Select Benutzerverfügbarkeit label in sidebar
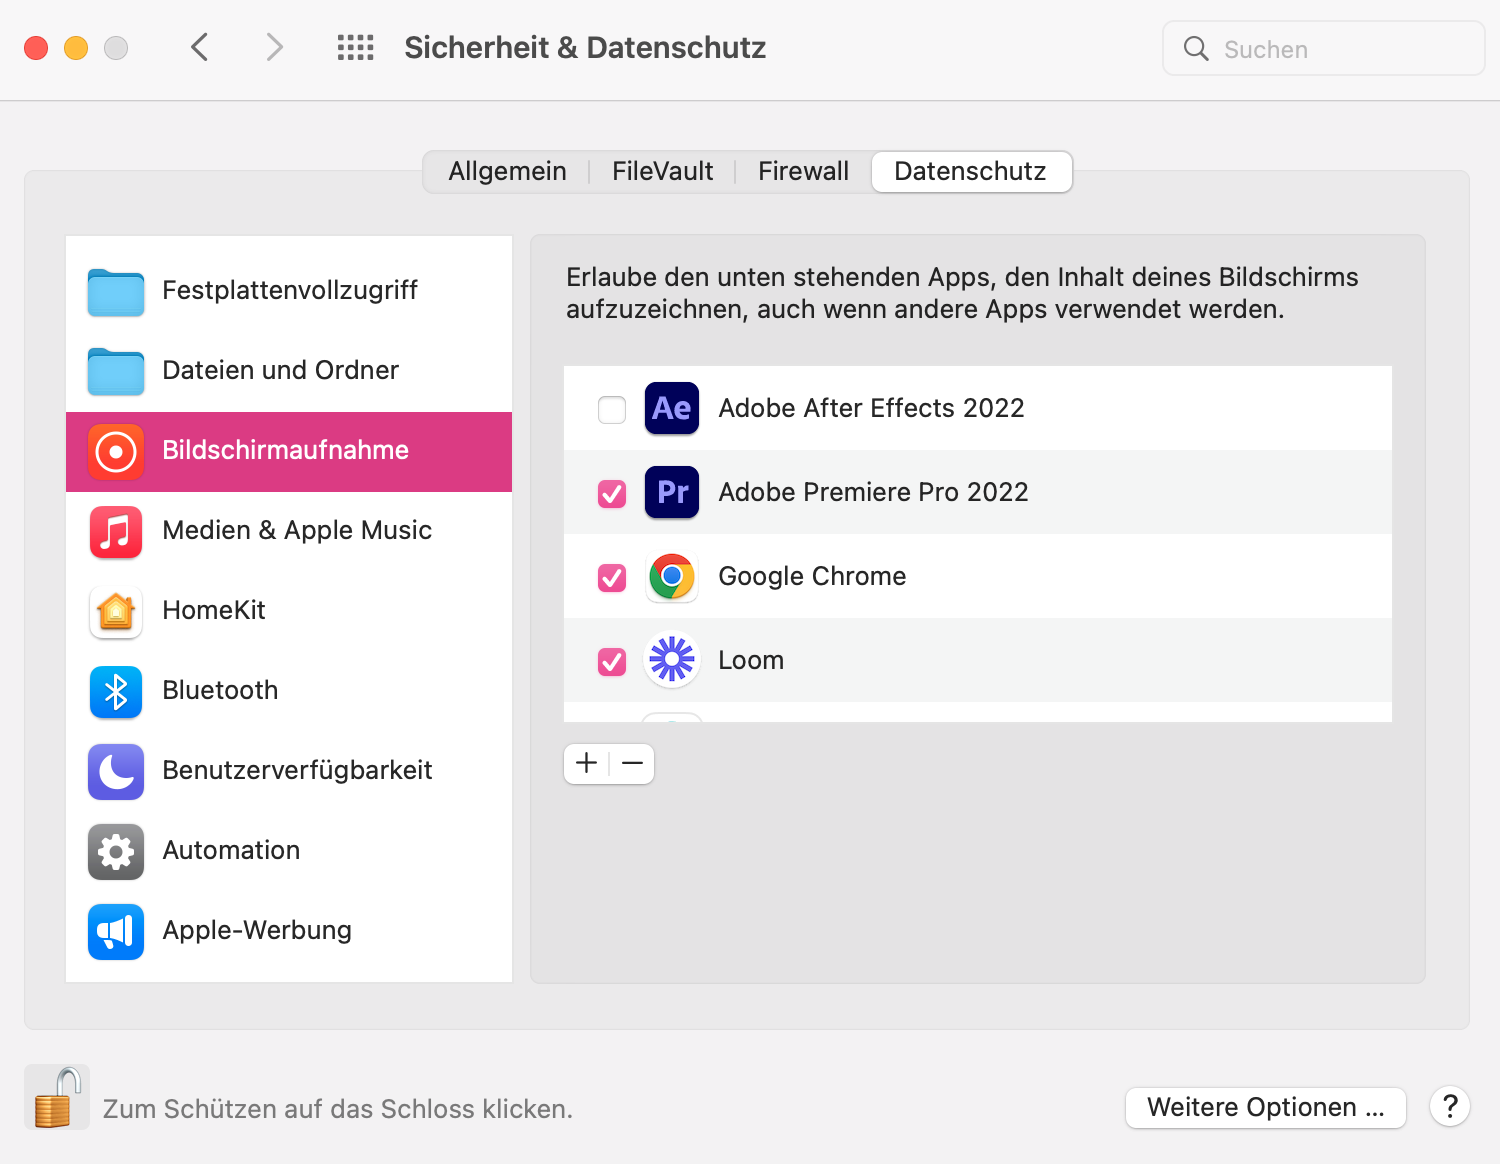 coord(297,770)
